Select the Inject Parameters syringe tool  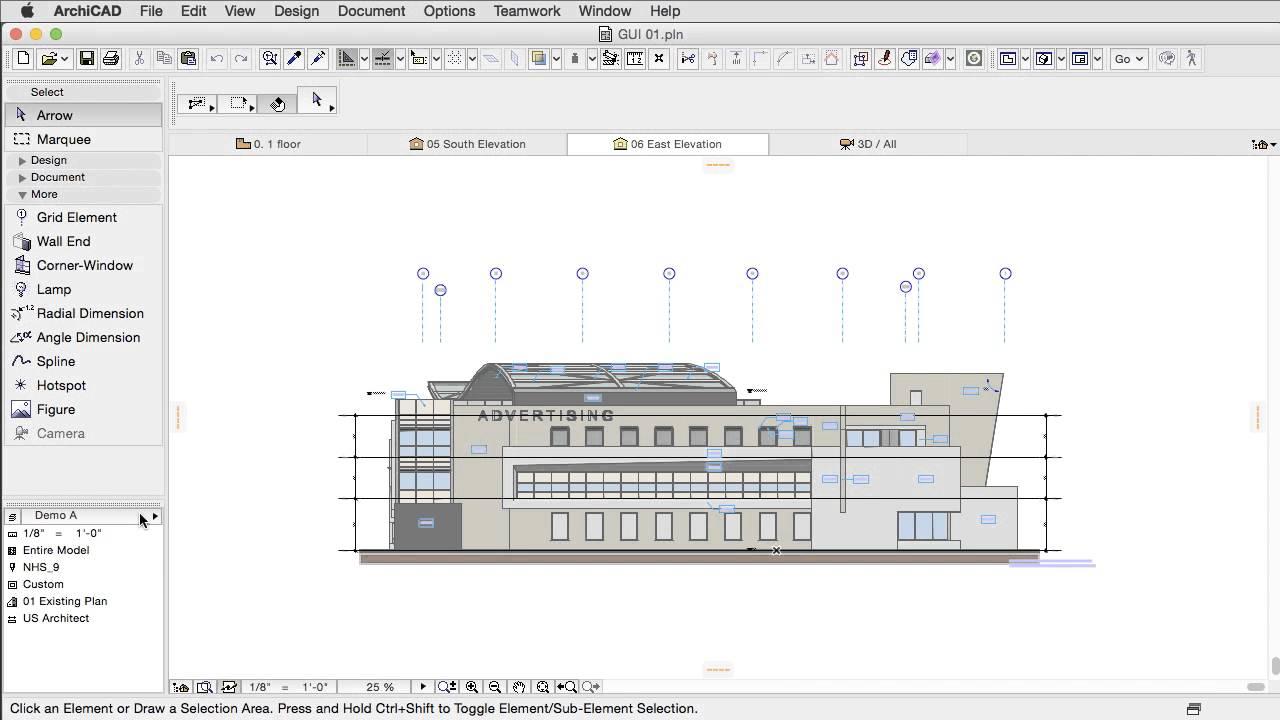318,59
